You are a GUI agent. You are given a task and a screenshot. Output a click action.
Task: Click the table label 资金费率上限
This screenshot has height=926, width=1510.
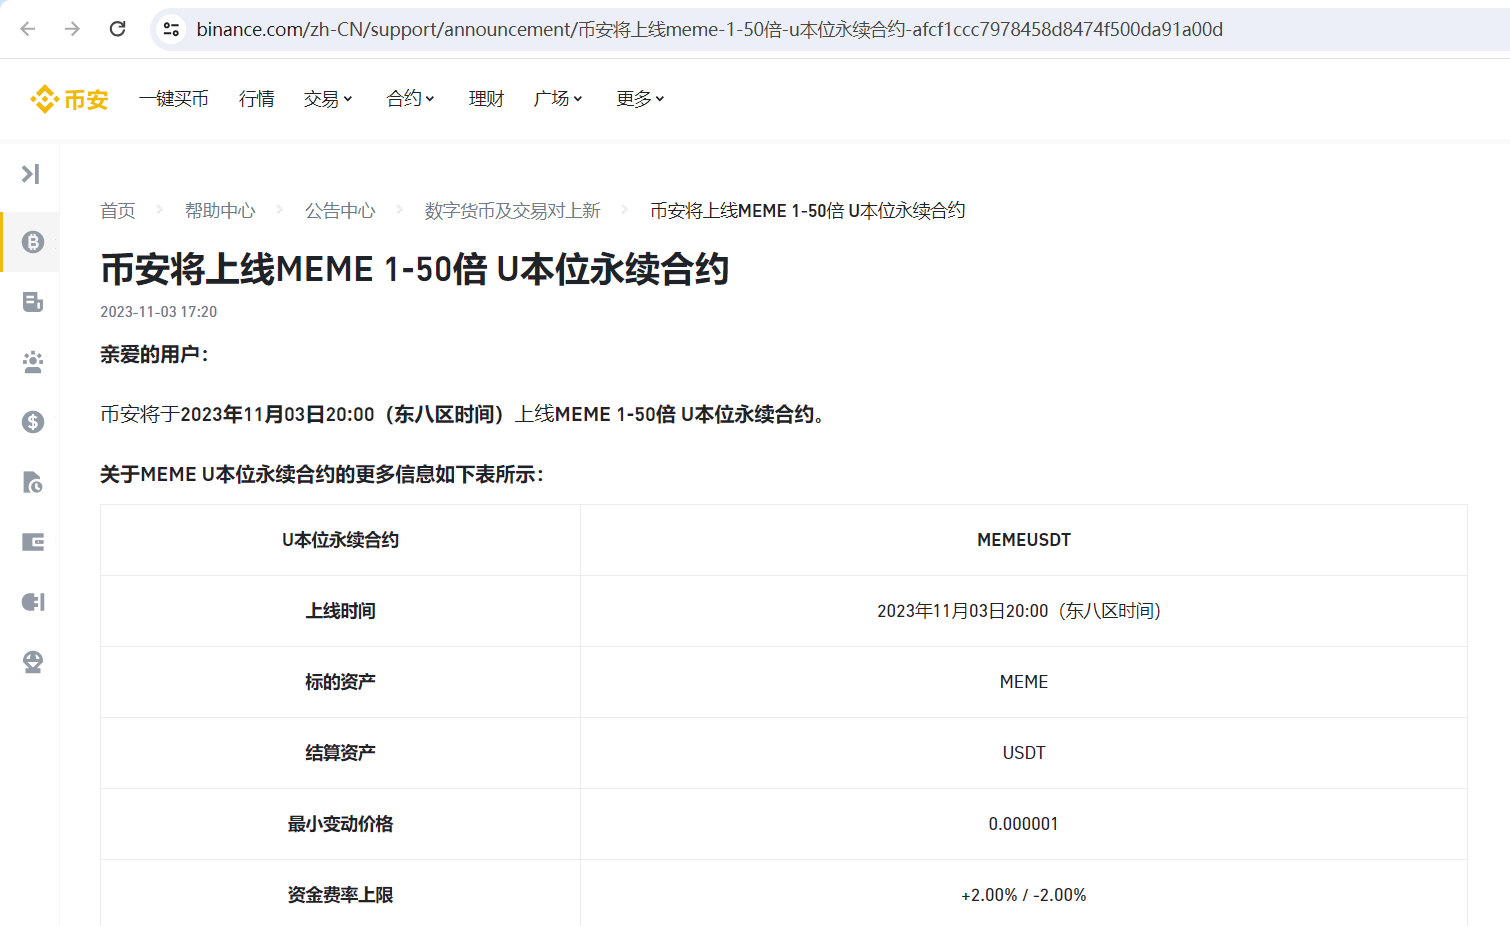(340, 895)
